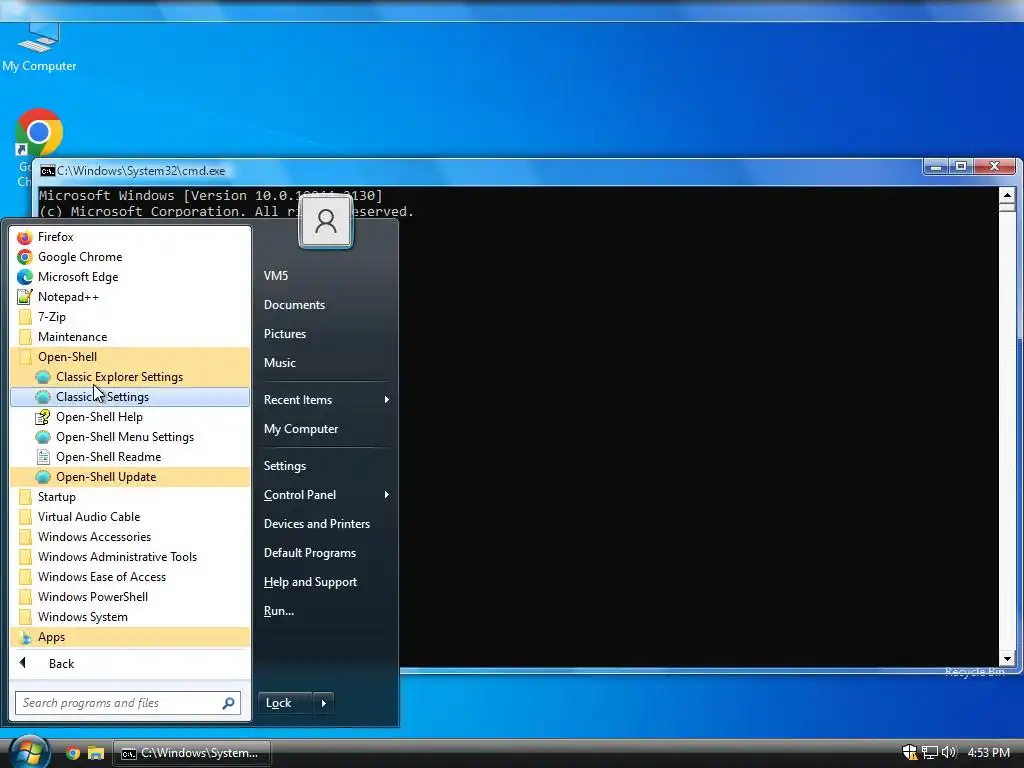Click the Windows Start orb
1024x768 pixels.
click(28, 752)
